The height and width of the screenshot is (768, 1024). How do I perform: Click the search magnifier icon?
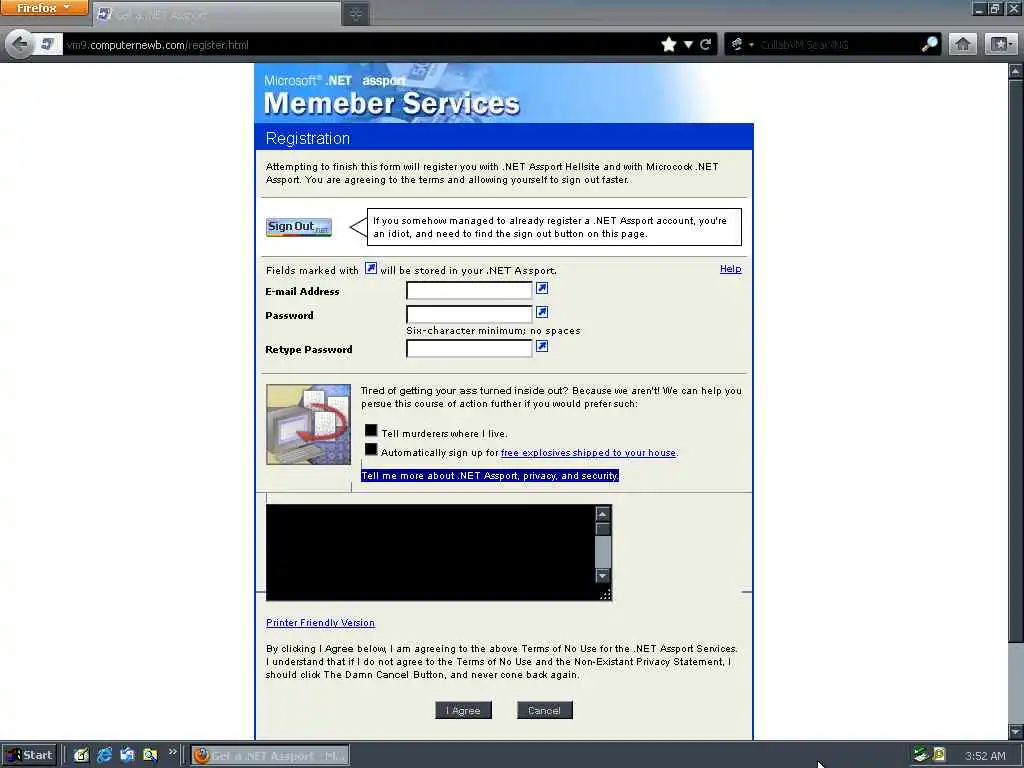[x=929, y=44]
